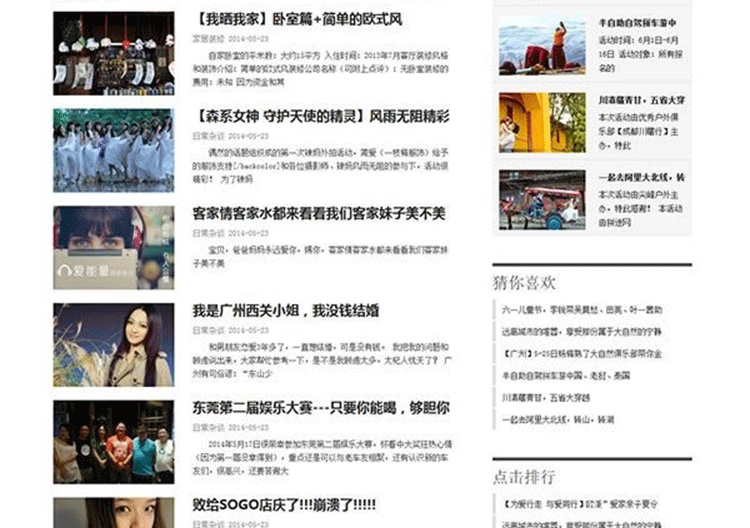The width and height of the screenshot is (750, 528).
Task: Open article 东莞第二届娱乐大赛
Action: pyautogui.click(x=321, y=408)
